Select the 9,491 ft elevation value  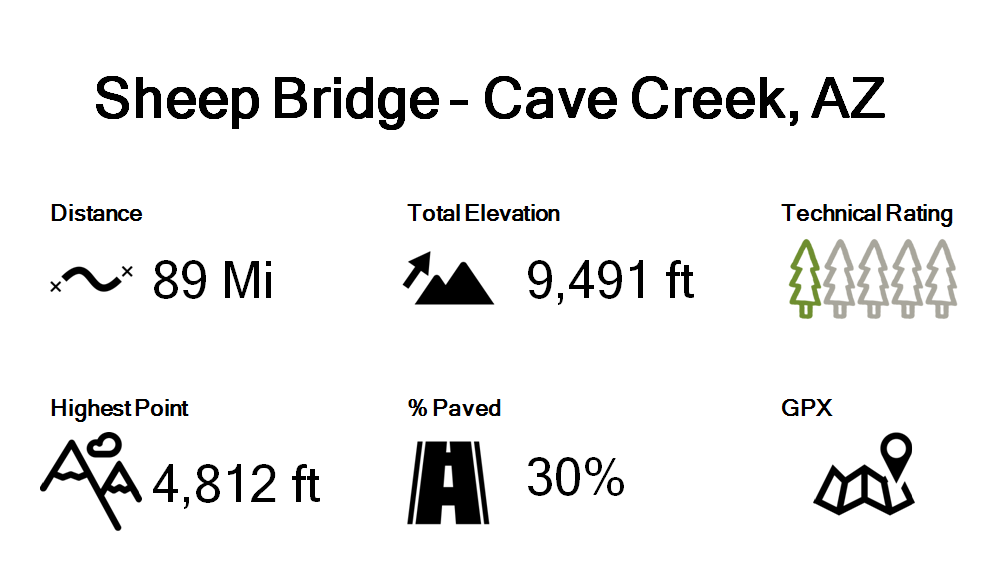[x=610, y=281]
